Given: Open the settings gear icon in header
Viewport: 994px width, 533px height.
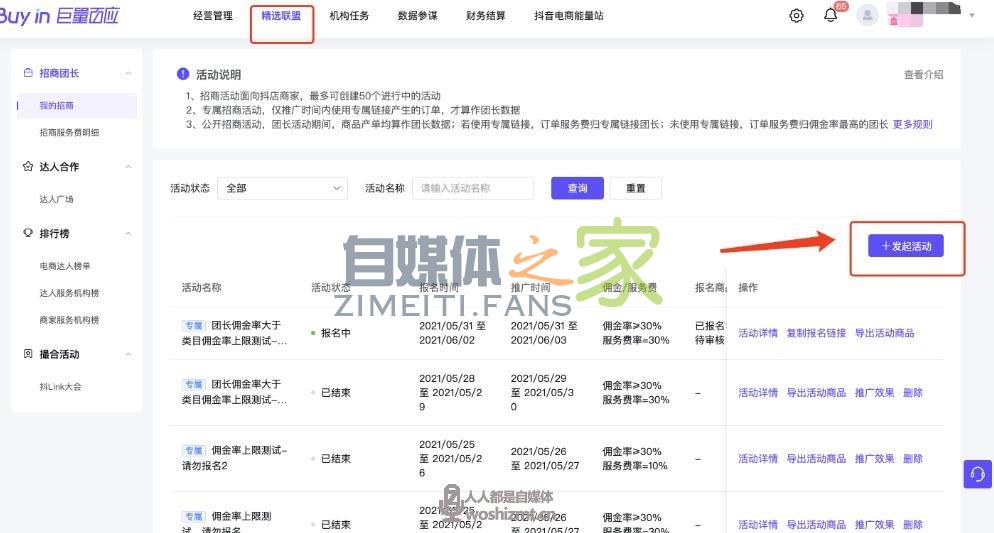Looking at the screenshot, I should pos(796,16).
